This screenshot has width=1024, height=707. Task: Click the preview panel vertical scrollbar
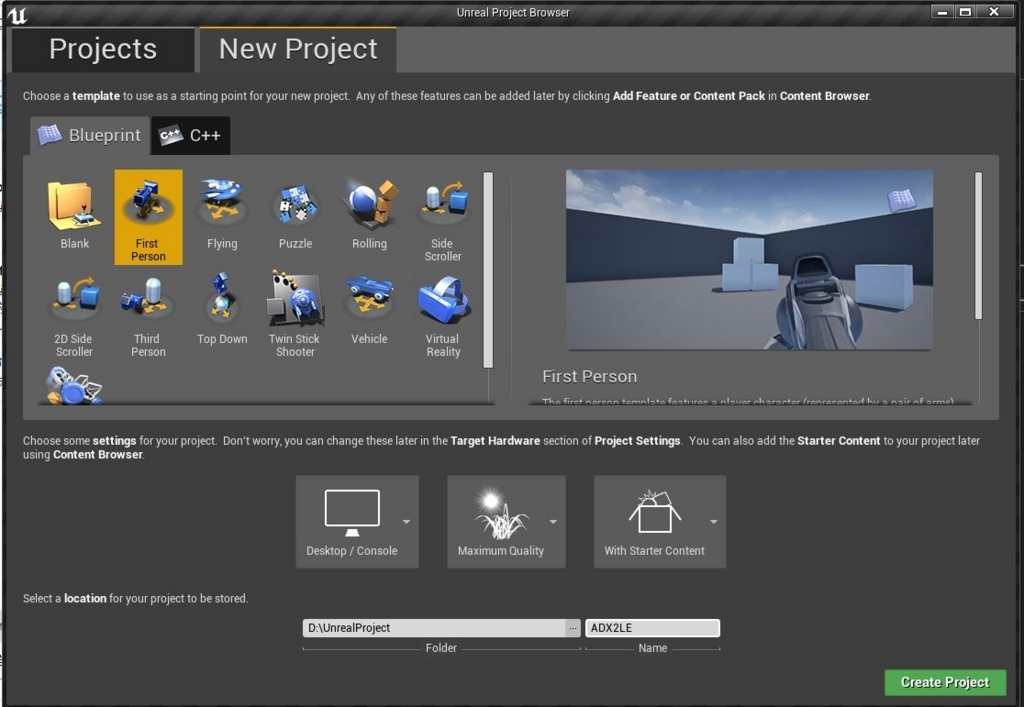978,245
